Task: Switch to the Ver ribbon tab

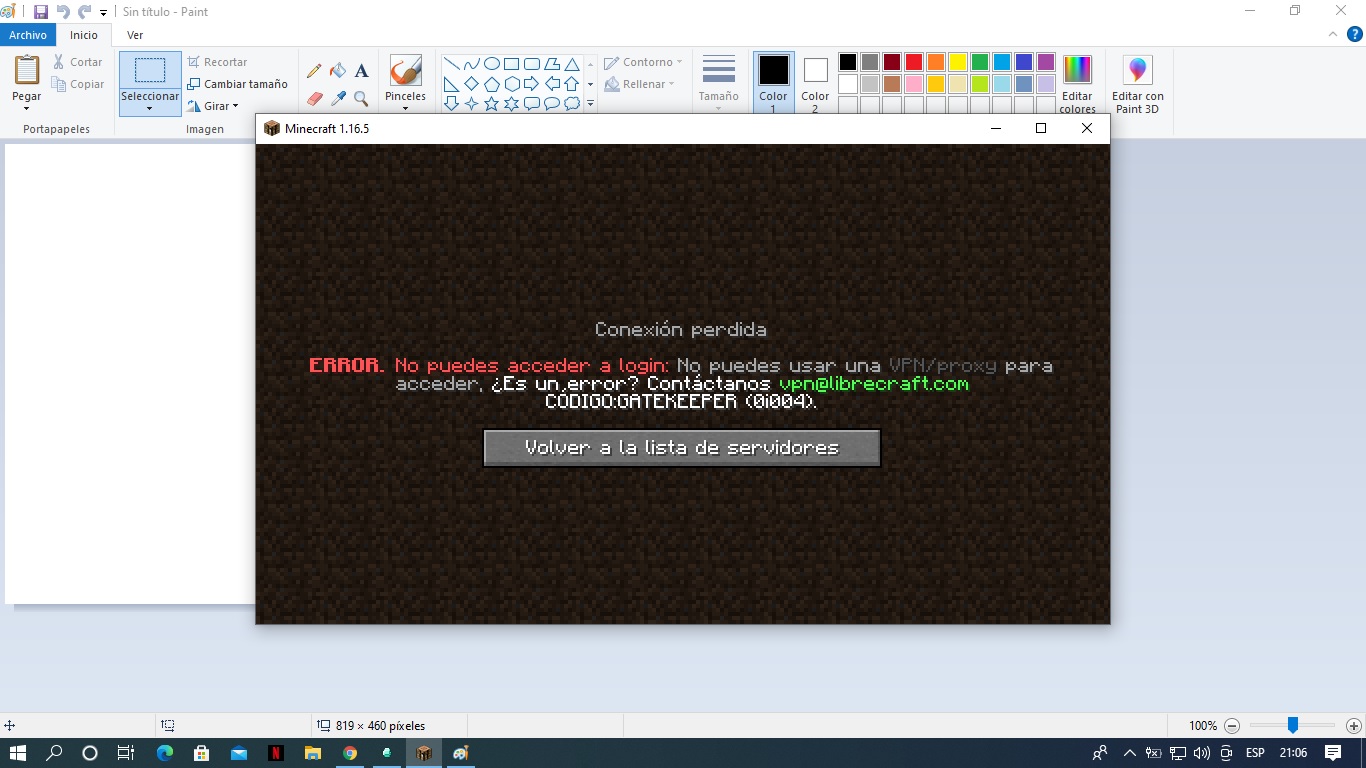Action: tap(135, 35)
